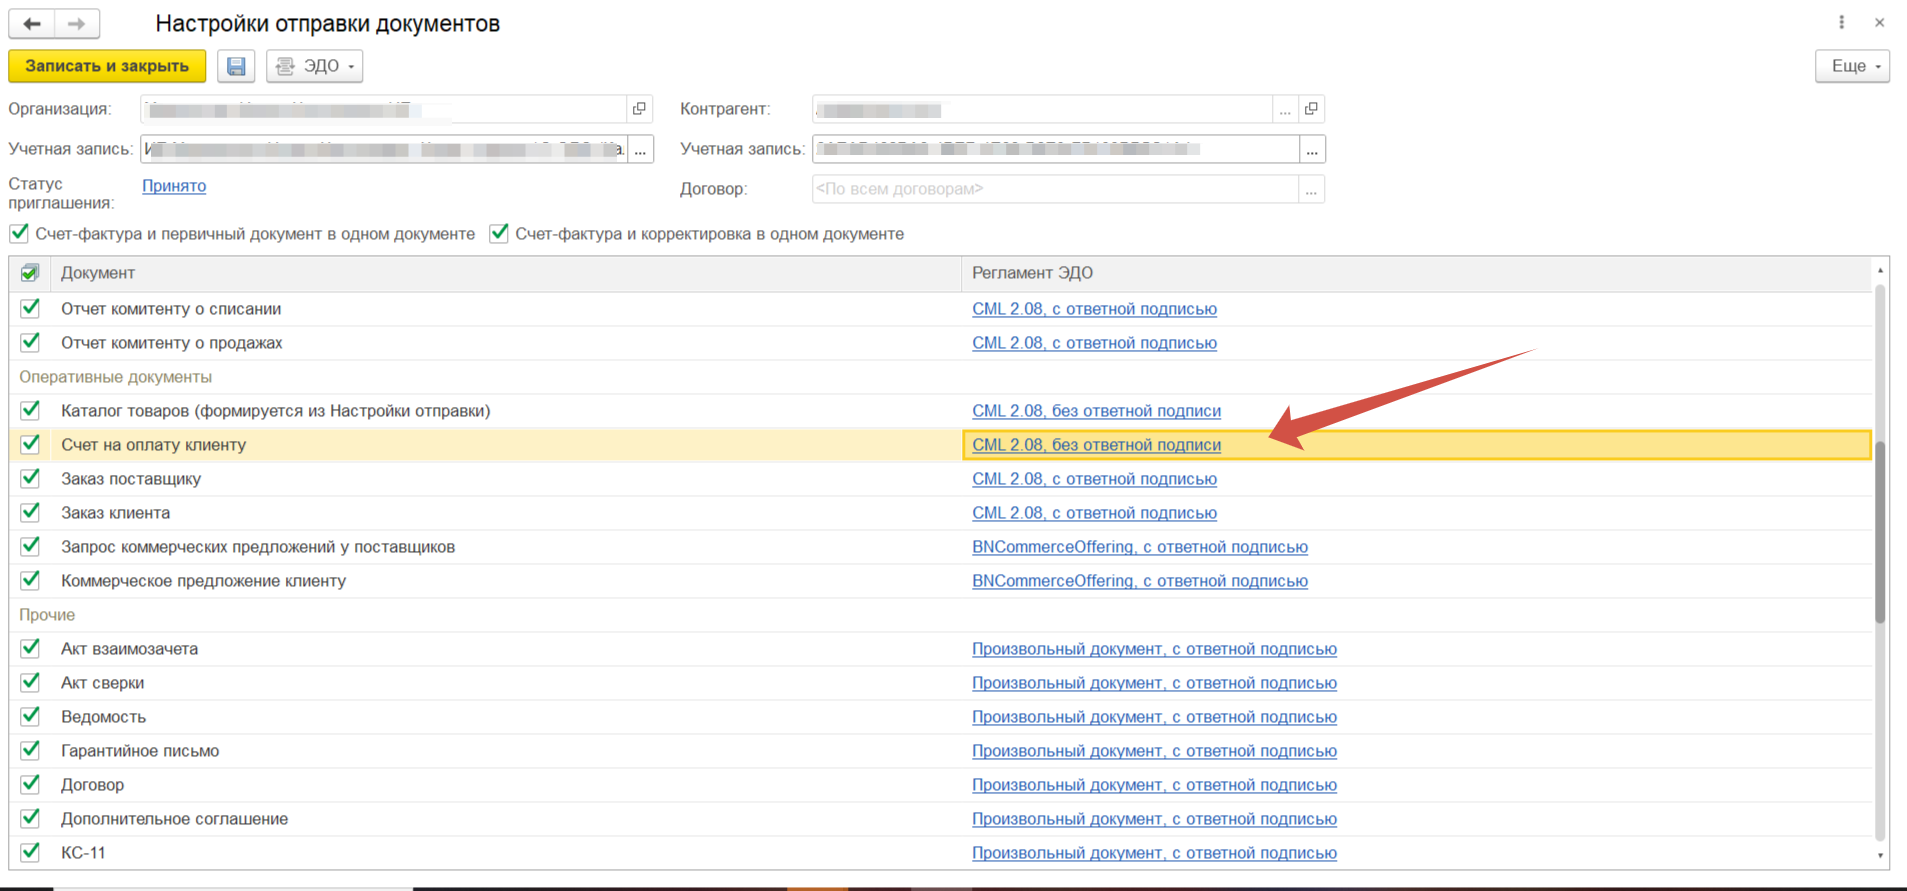
Task: Open the Еще dropdown menu
Action: [x=1852, y=66]
